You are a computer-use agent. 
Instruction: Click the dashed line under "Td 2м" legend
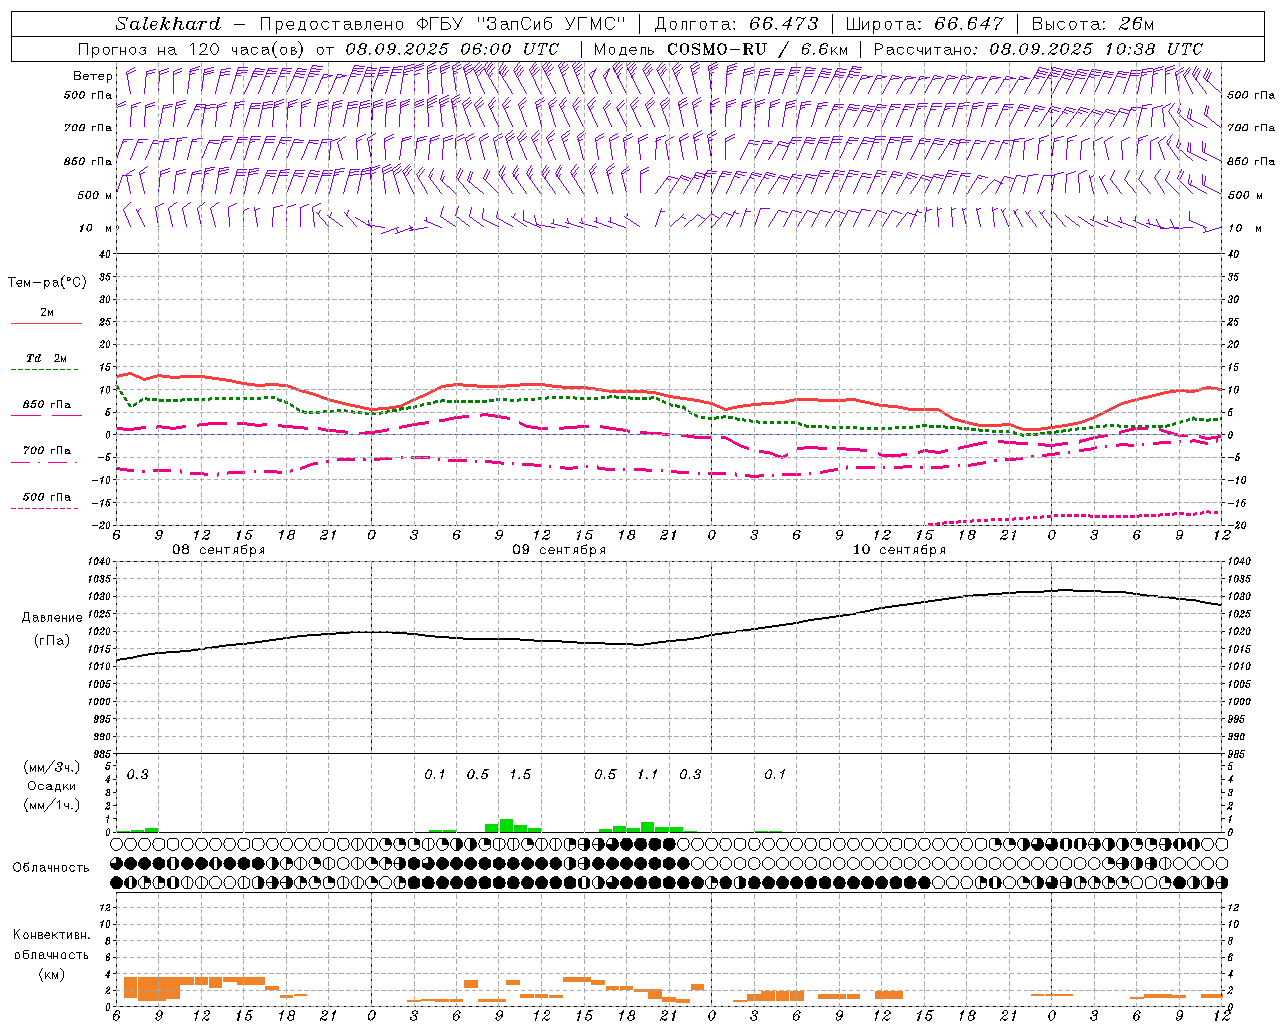(x=44, y=370)
